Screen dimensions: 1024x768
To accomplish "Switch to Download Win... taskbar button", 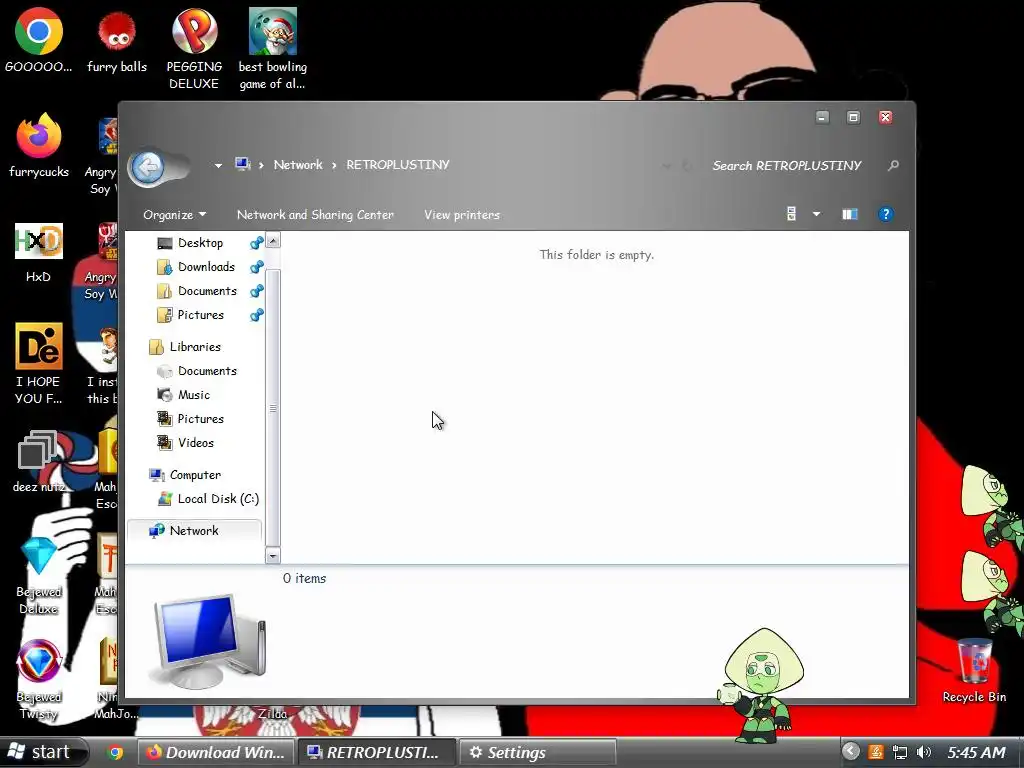I will (216, 752).
